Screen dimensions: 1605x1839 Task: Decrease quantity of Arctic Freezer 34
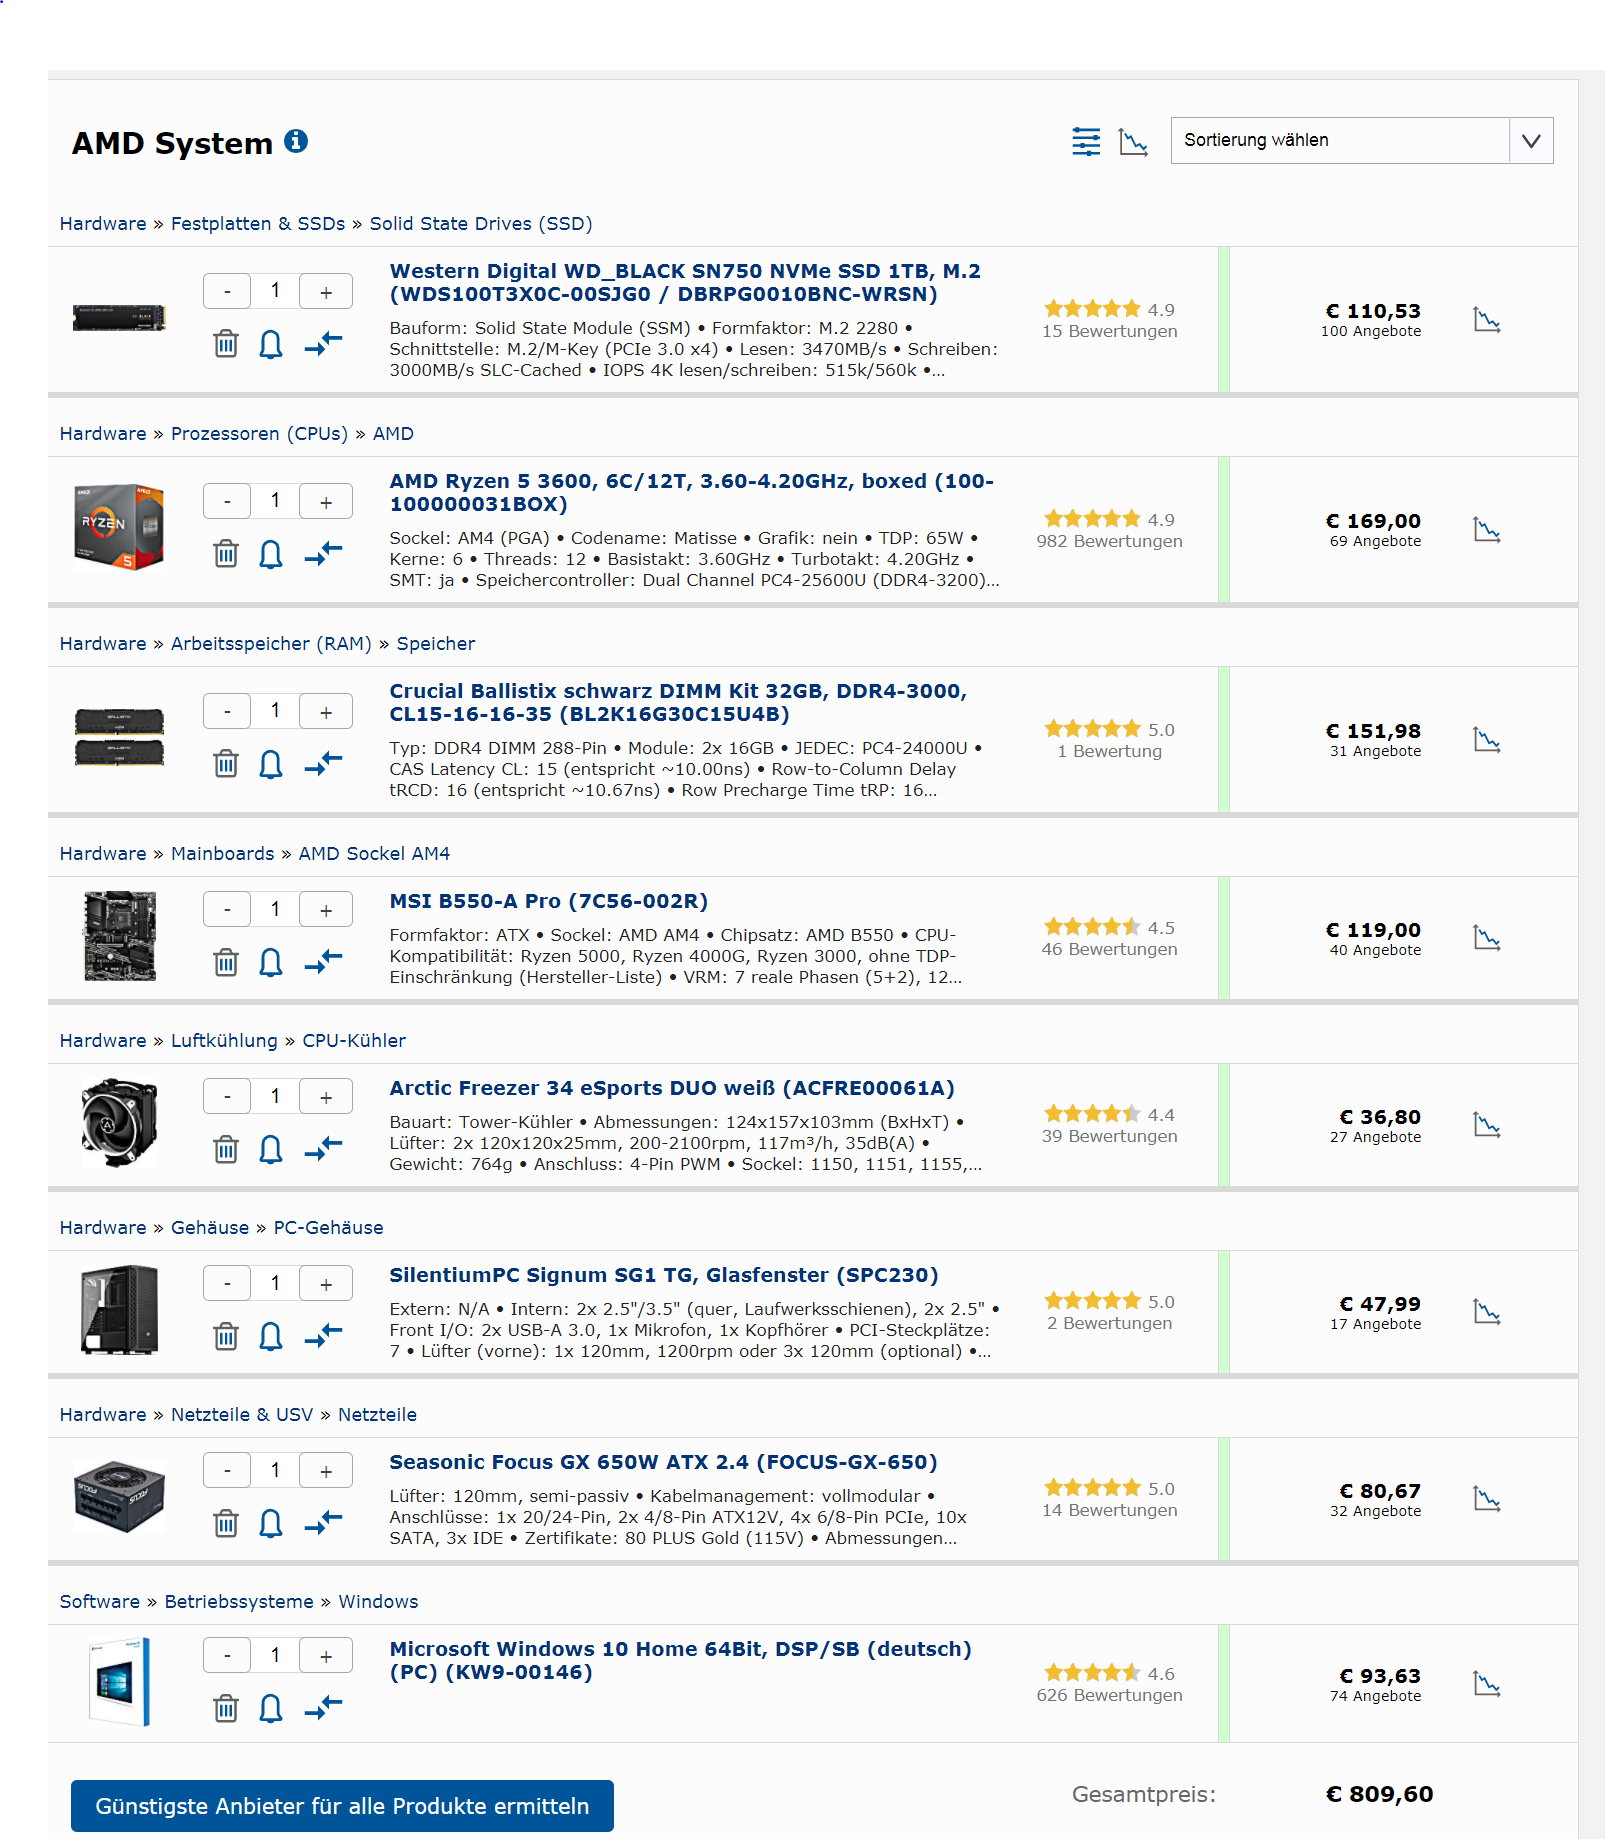click(227, 1096)
